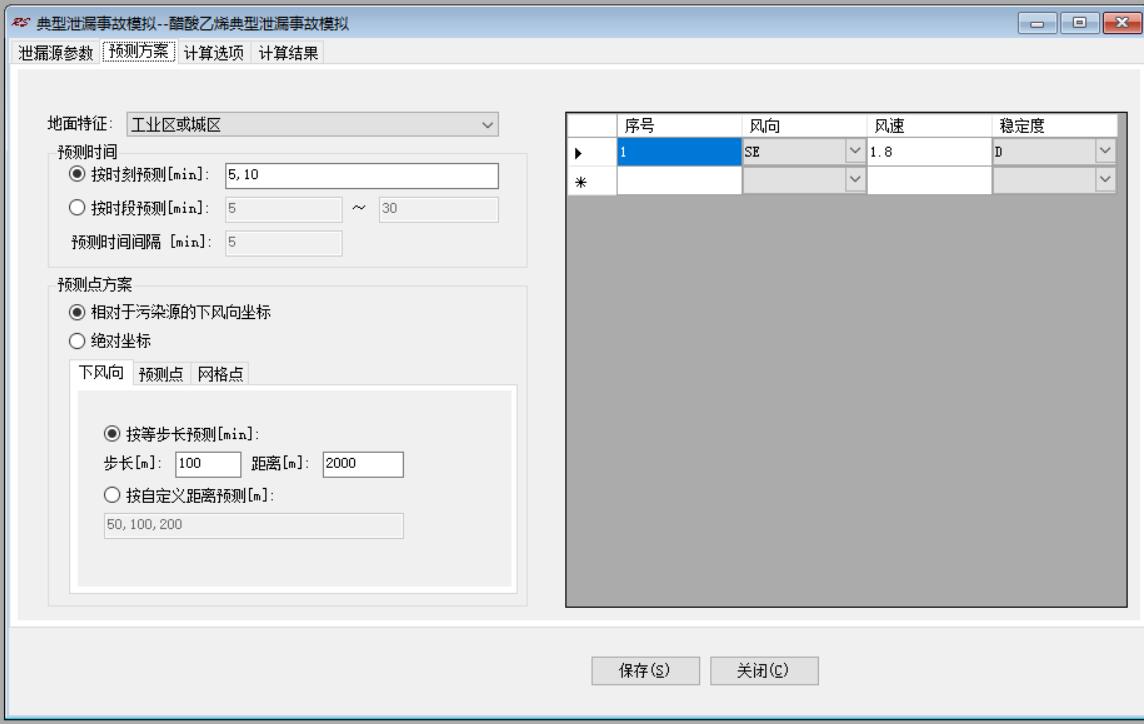Select 按时刻预测 radio button
The image size is (1144, 724).
pos(77,174)
